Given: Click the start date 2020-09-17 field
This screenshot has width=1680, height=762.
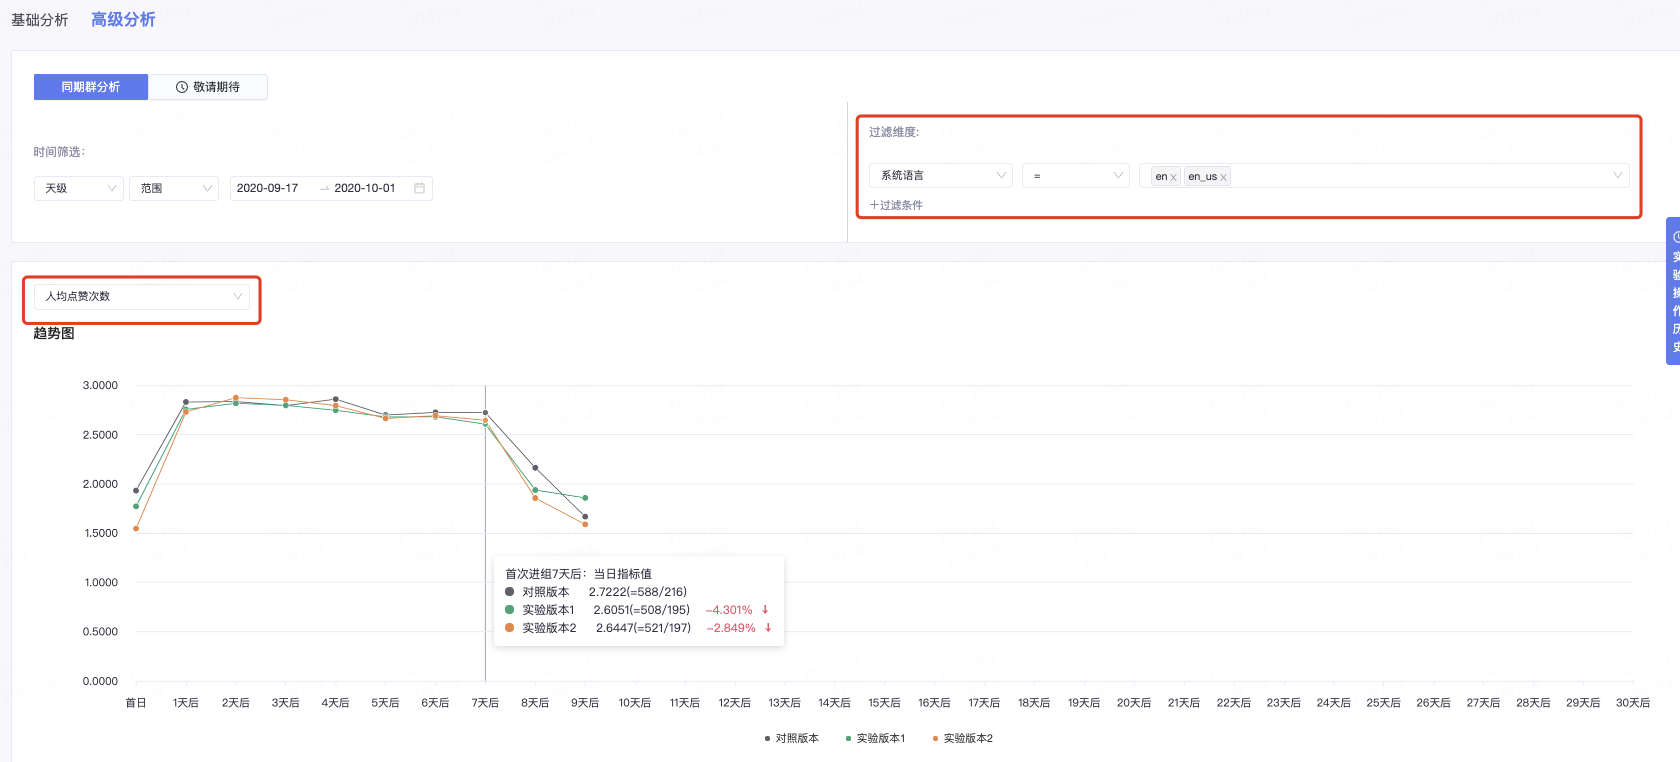Looking at the screenshot, I should (268, 188).
